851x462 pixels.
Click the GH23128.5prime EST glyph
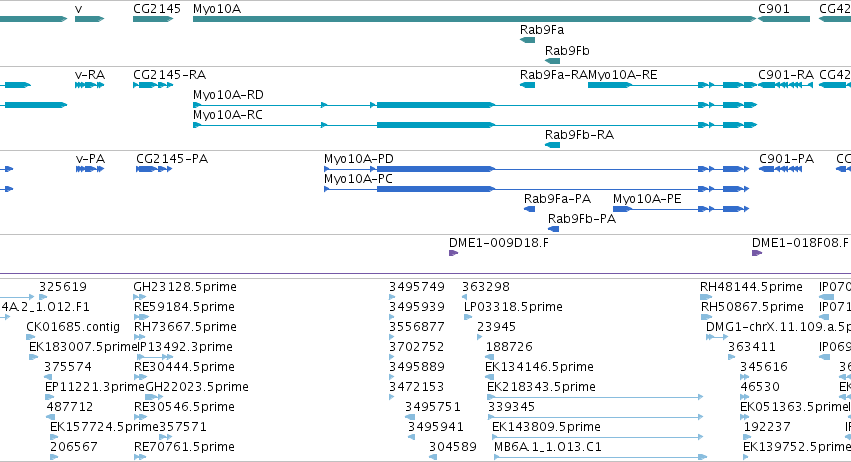[139, 297]
